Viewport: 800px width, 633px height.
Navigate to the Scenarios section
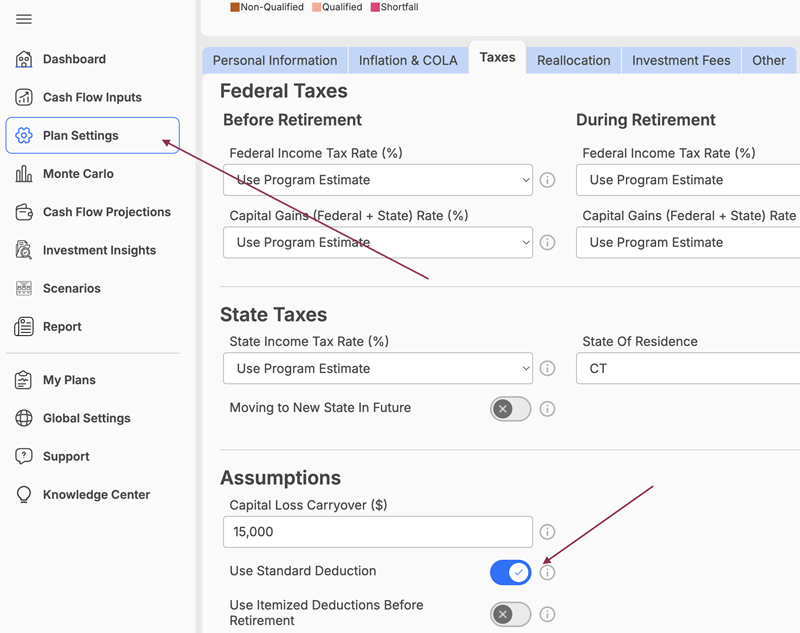[x=73, y=288]
